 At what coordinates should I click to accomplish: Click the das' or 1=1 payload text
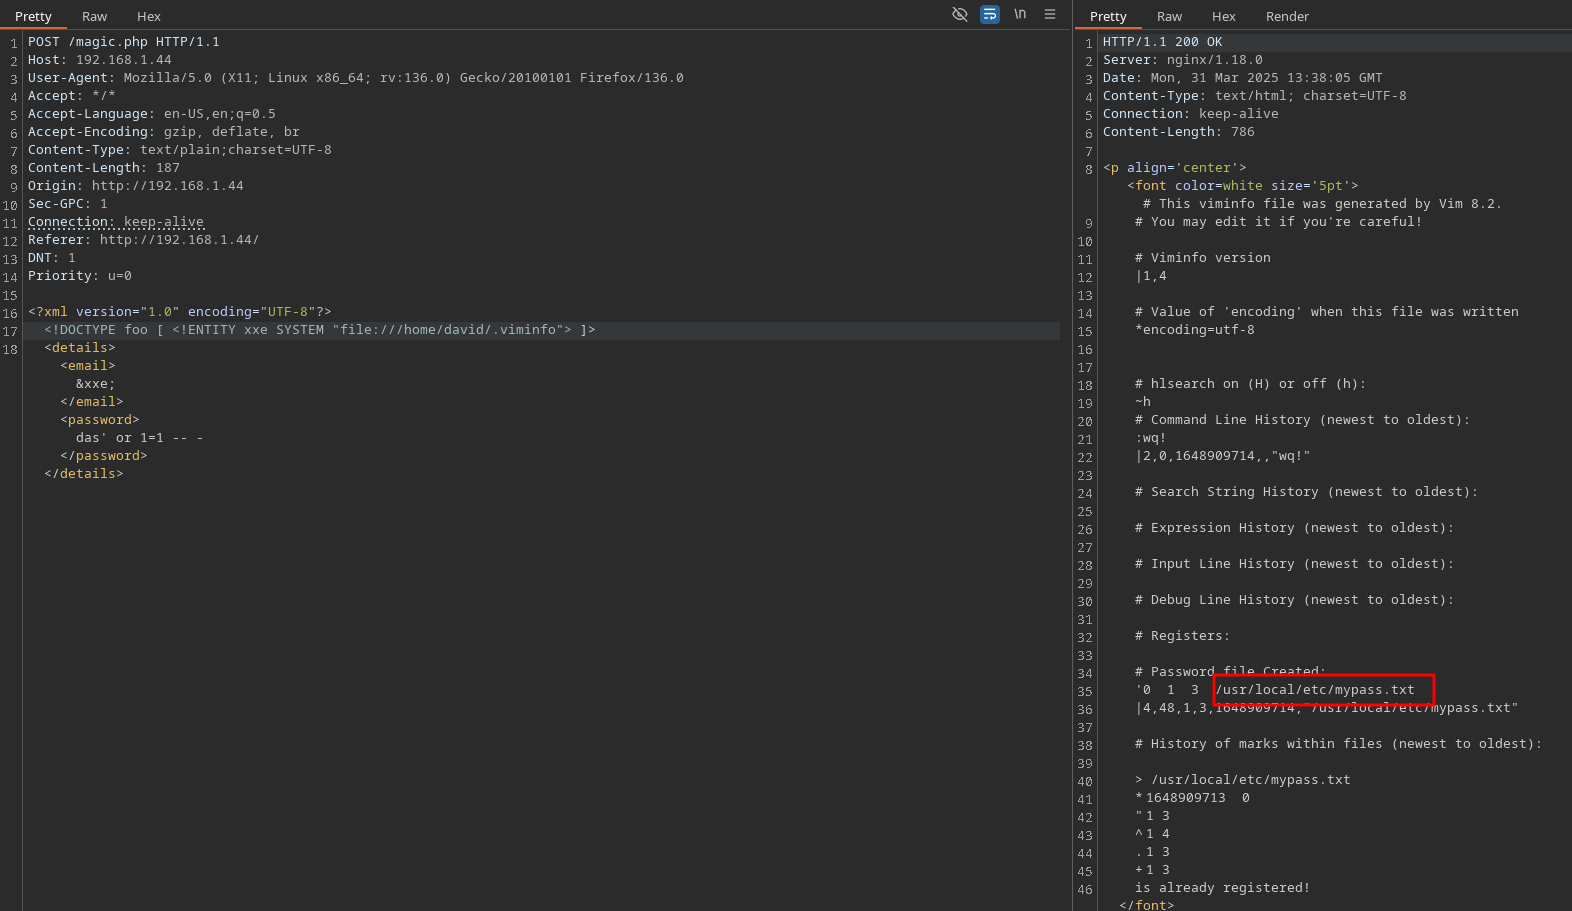coord(140,438)
